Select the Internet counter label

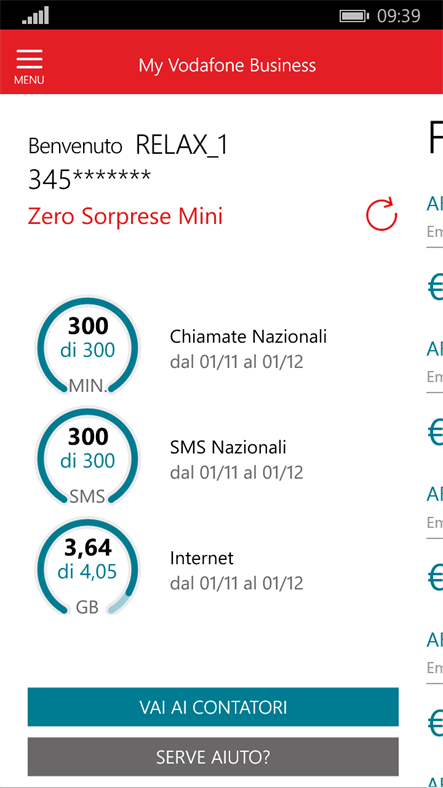[x=202, y=558]
